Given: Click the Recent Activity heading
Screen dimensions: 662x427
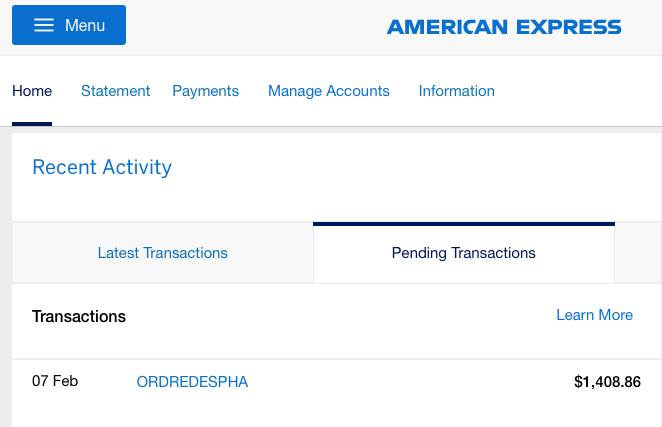Looking at the screenshot, I should pyautogui.click(x=102, y=167).
